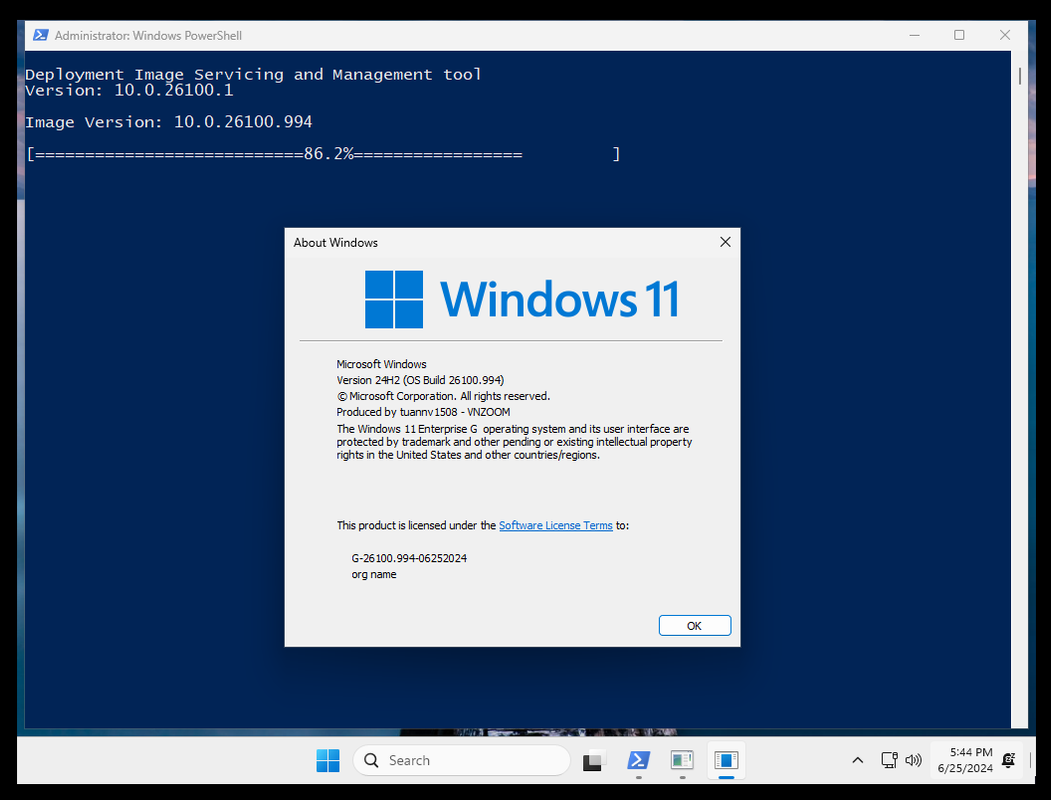
Task: Click the text 'Image Version: 10.0.26100.994'
Action: coord(169,122)
